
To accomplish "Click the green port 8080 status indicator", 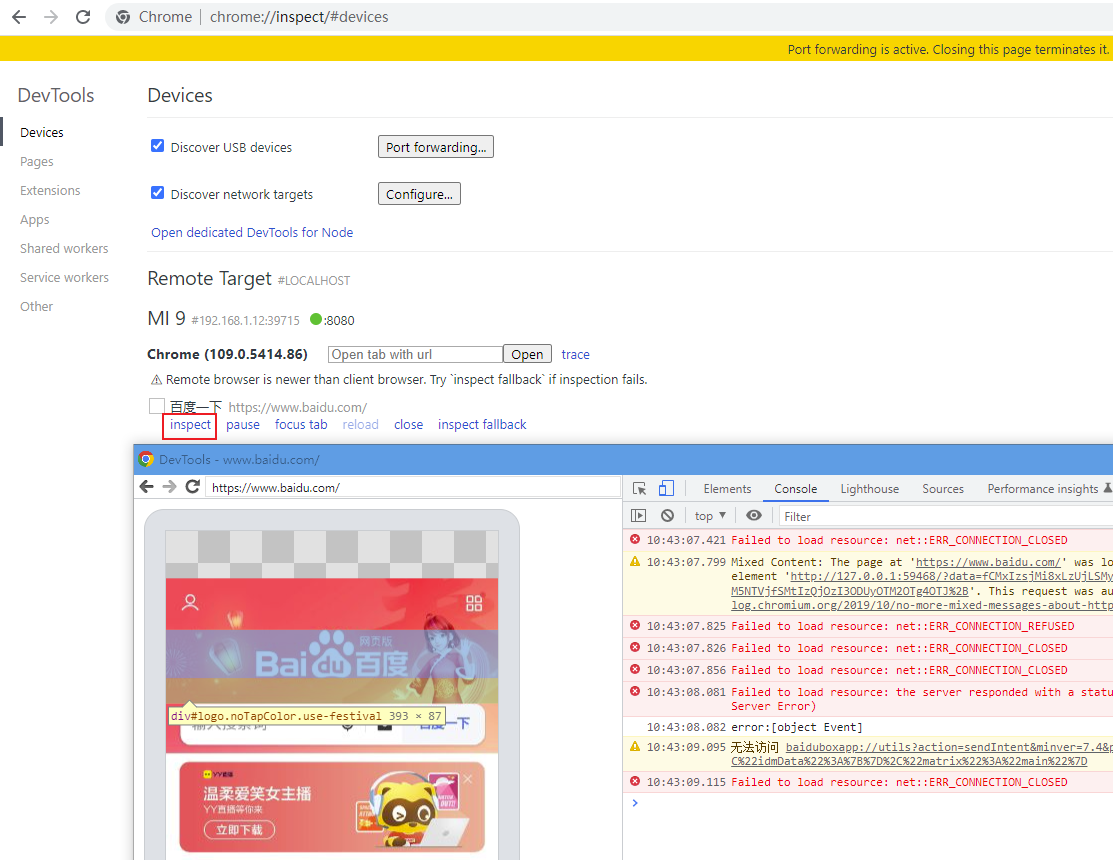I will click(x=316, y=319).
